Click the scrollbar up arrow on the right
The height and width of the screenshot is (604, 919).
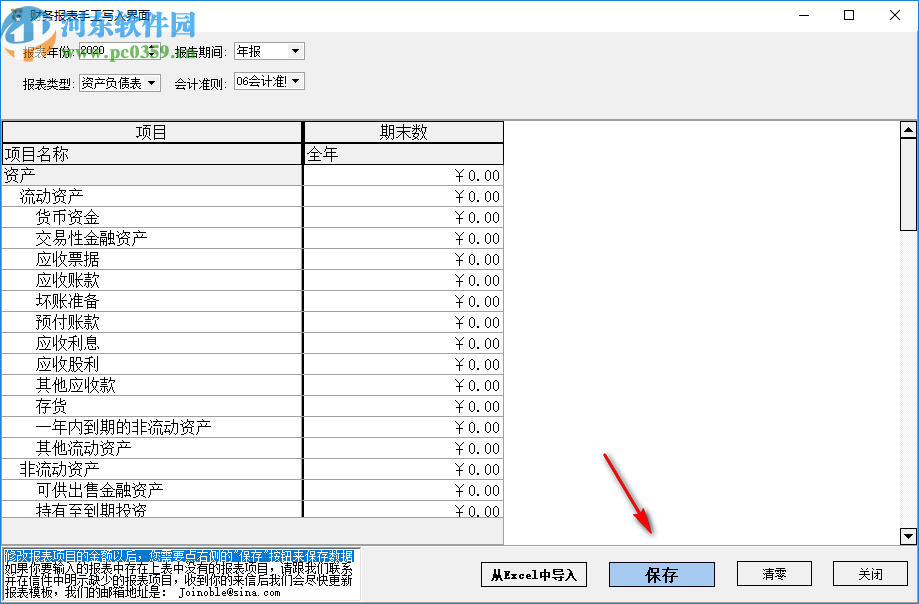coord(908,129)
